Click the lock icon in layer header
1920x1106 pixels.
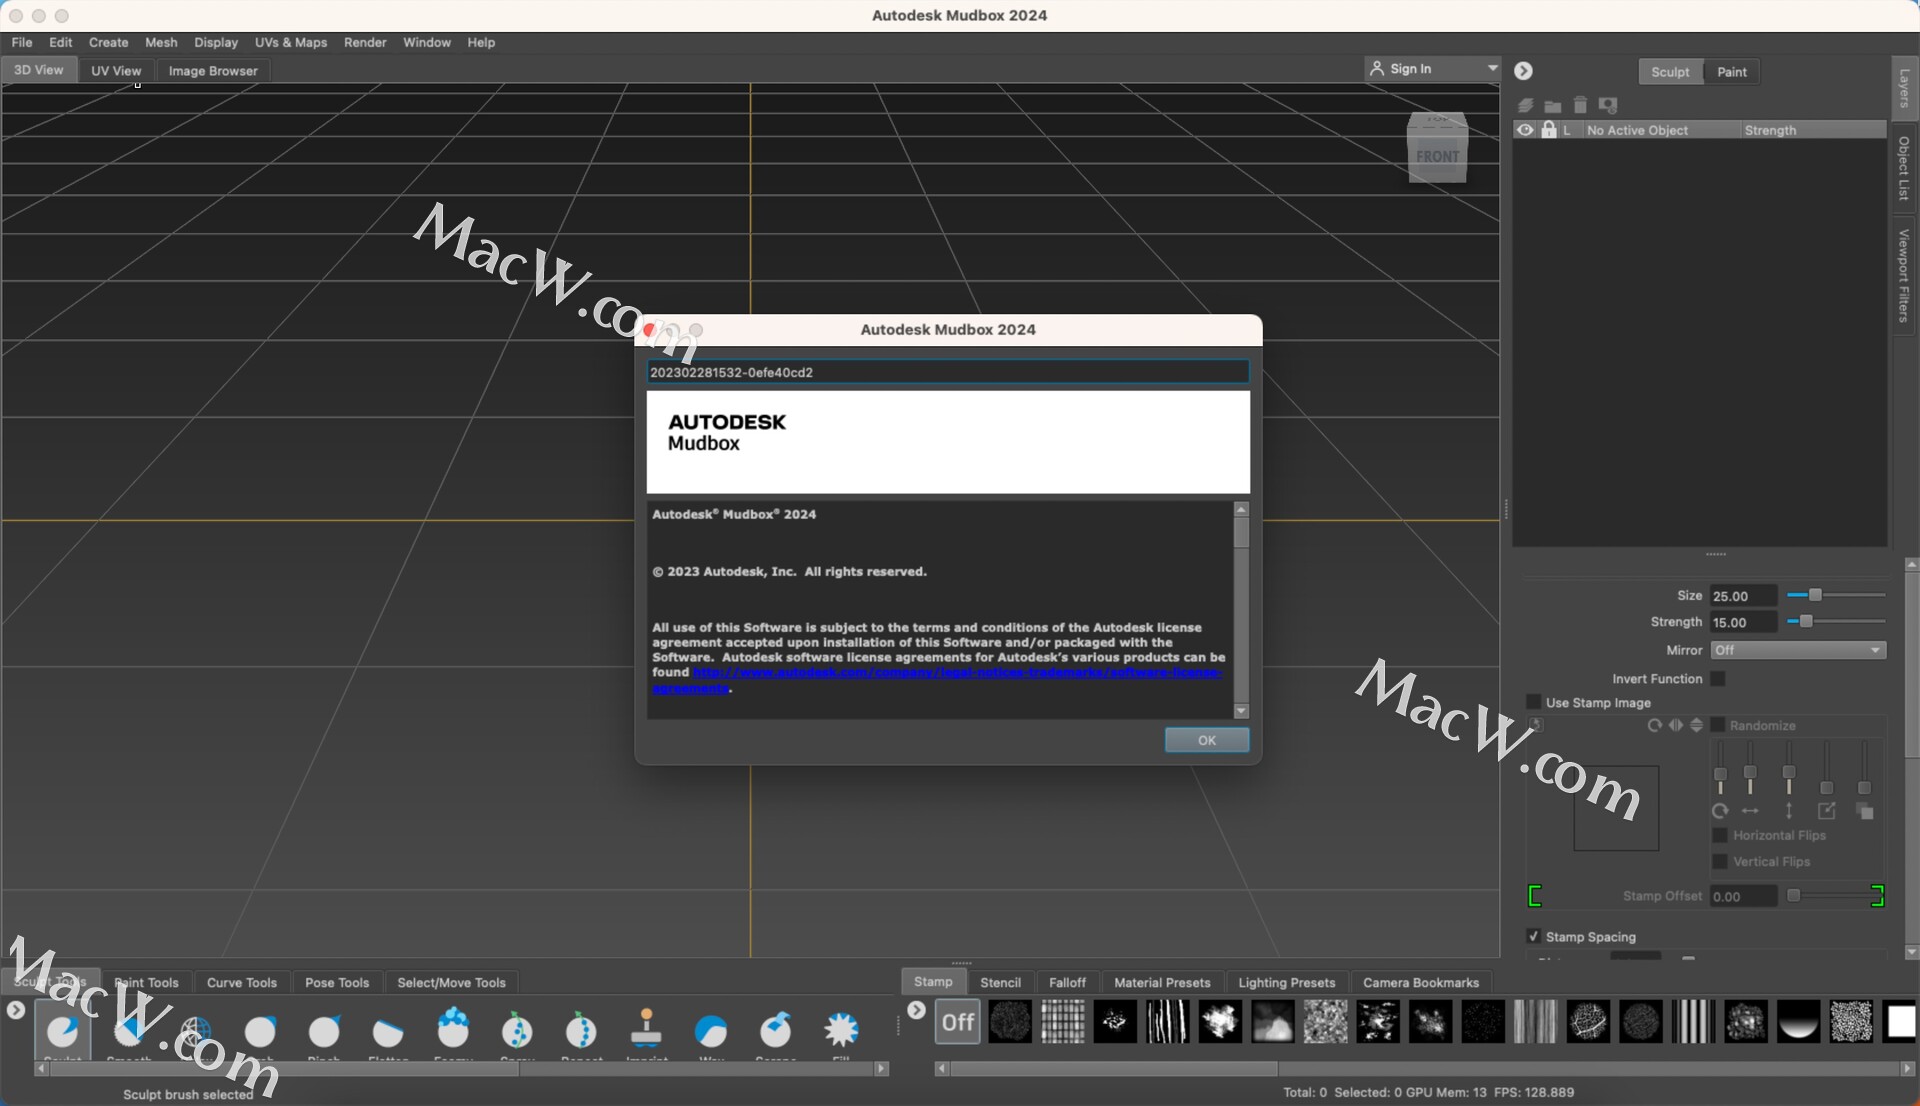coord(1549,130)
